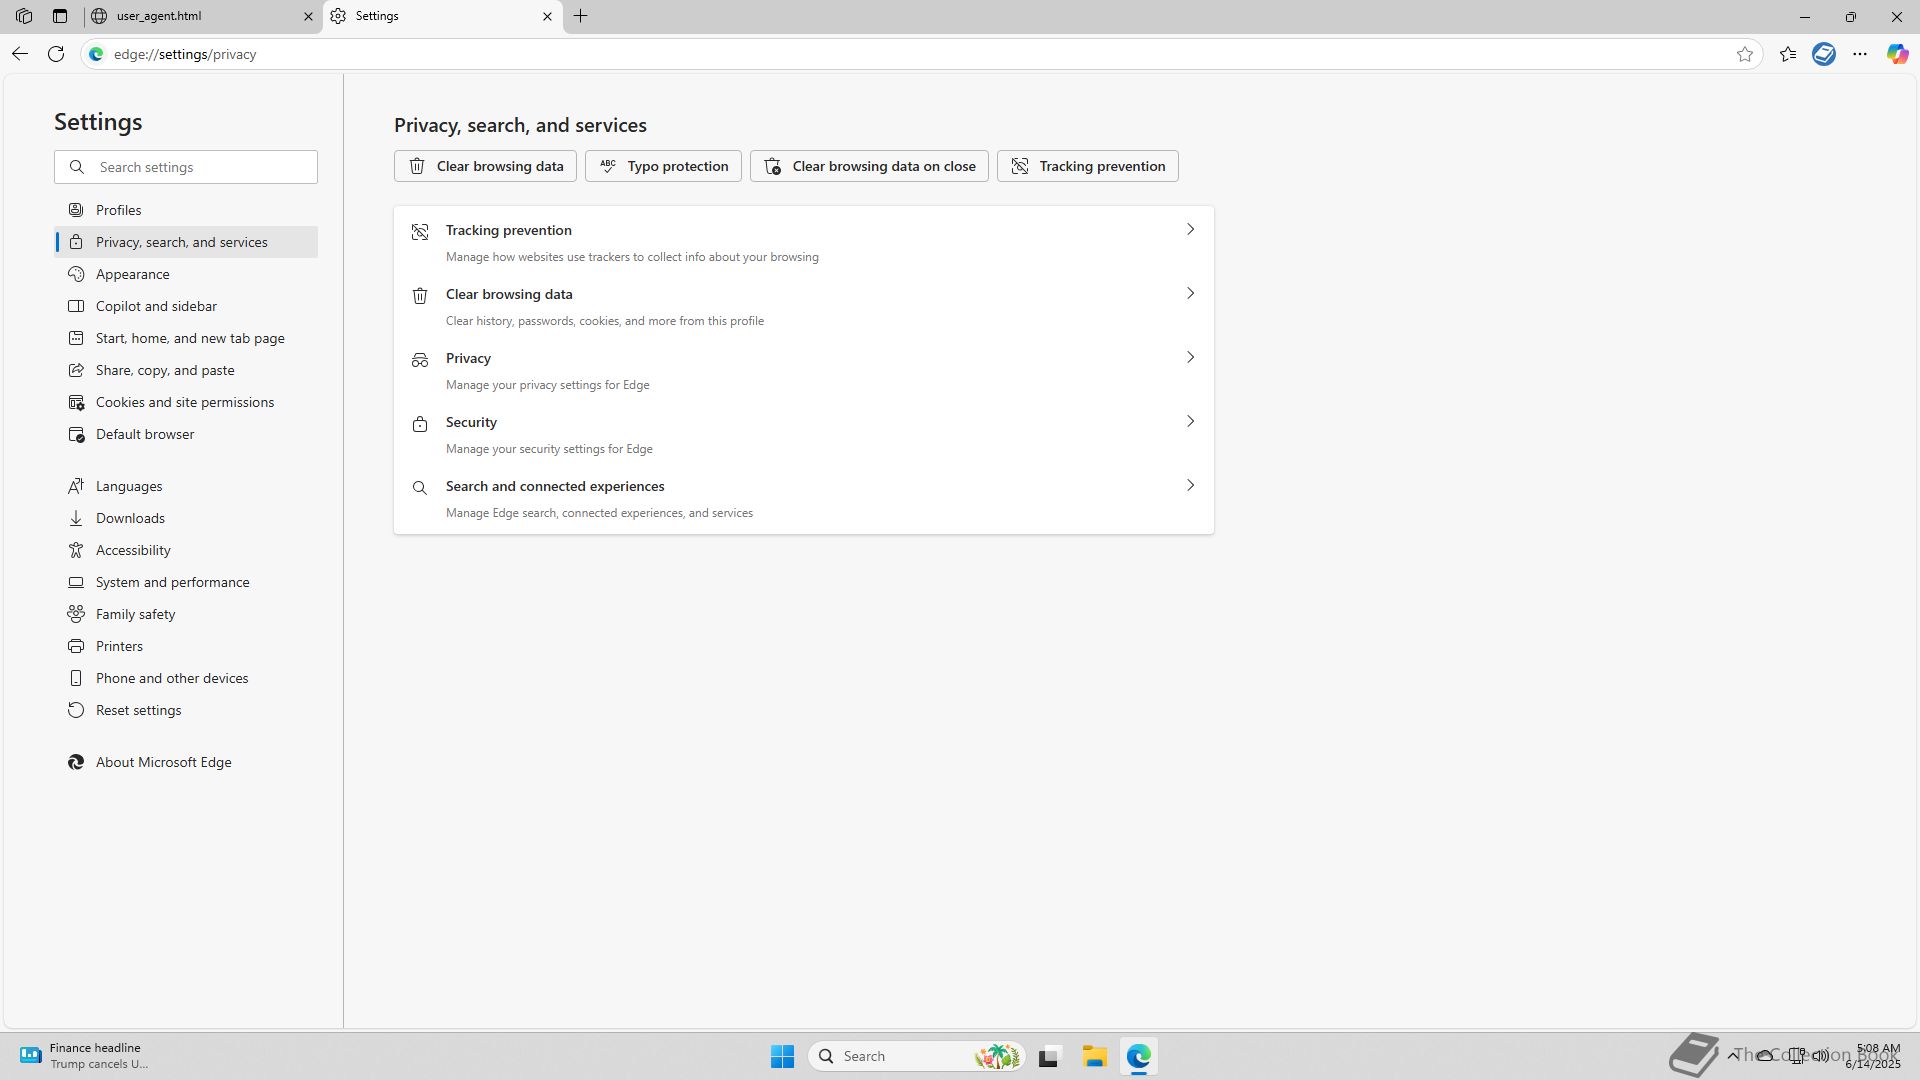
Task: Open the Favorites star-list icon
Action: [1788, 54]
